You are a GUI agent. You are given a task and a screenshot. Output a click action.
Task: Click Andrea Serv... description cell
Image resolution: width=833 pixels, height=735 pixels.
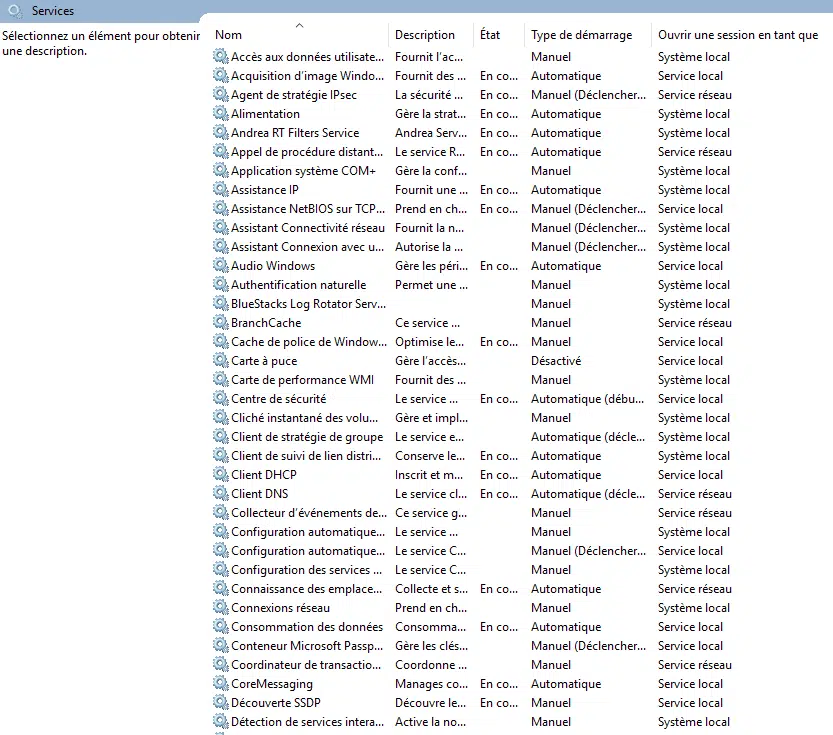[430, 133]
